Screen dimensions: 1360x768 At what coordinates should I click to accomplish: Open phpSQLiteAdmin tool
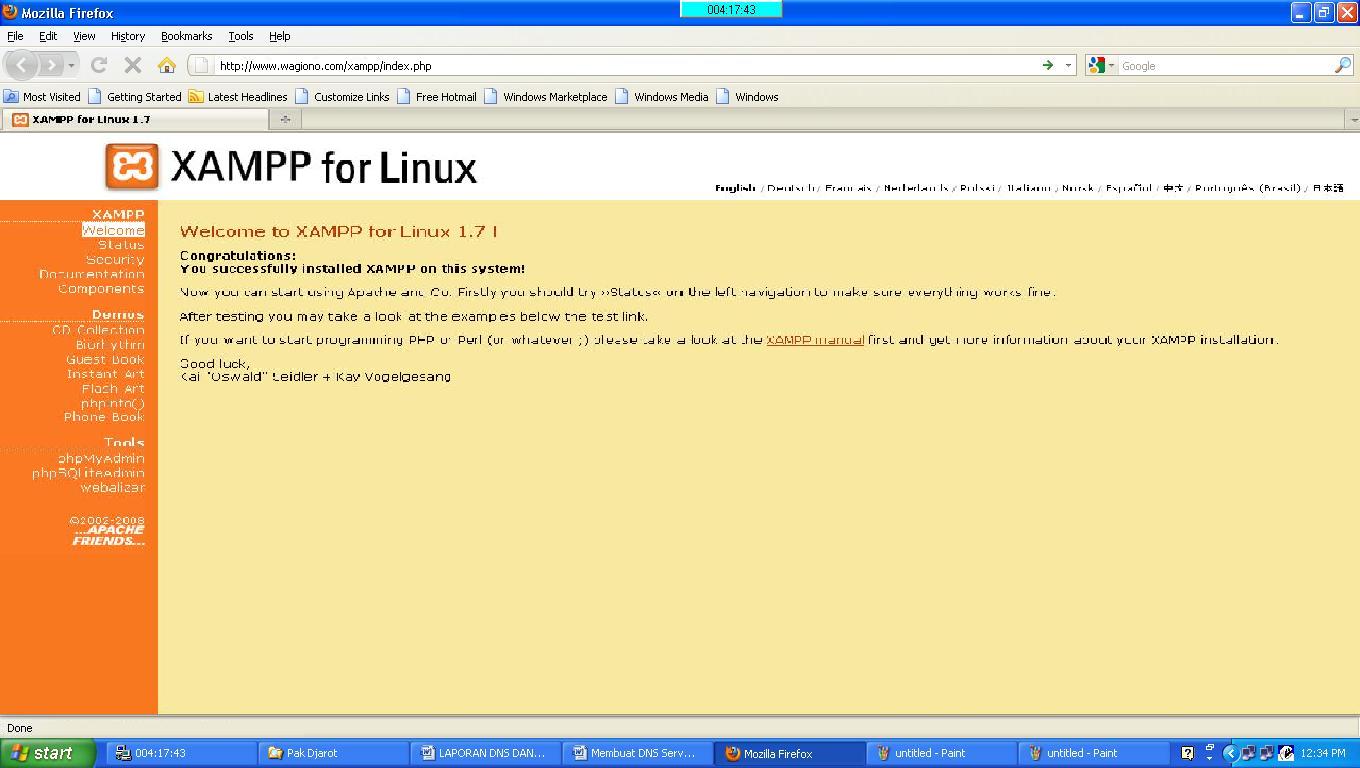click(x=88, y=473)
